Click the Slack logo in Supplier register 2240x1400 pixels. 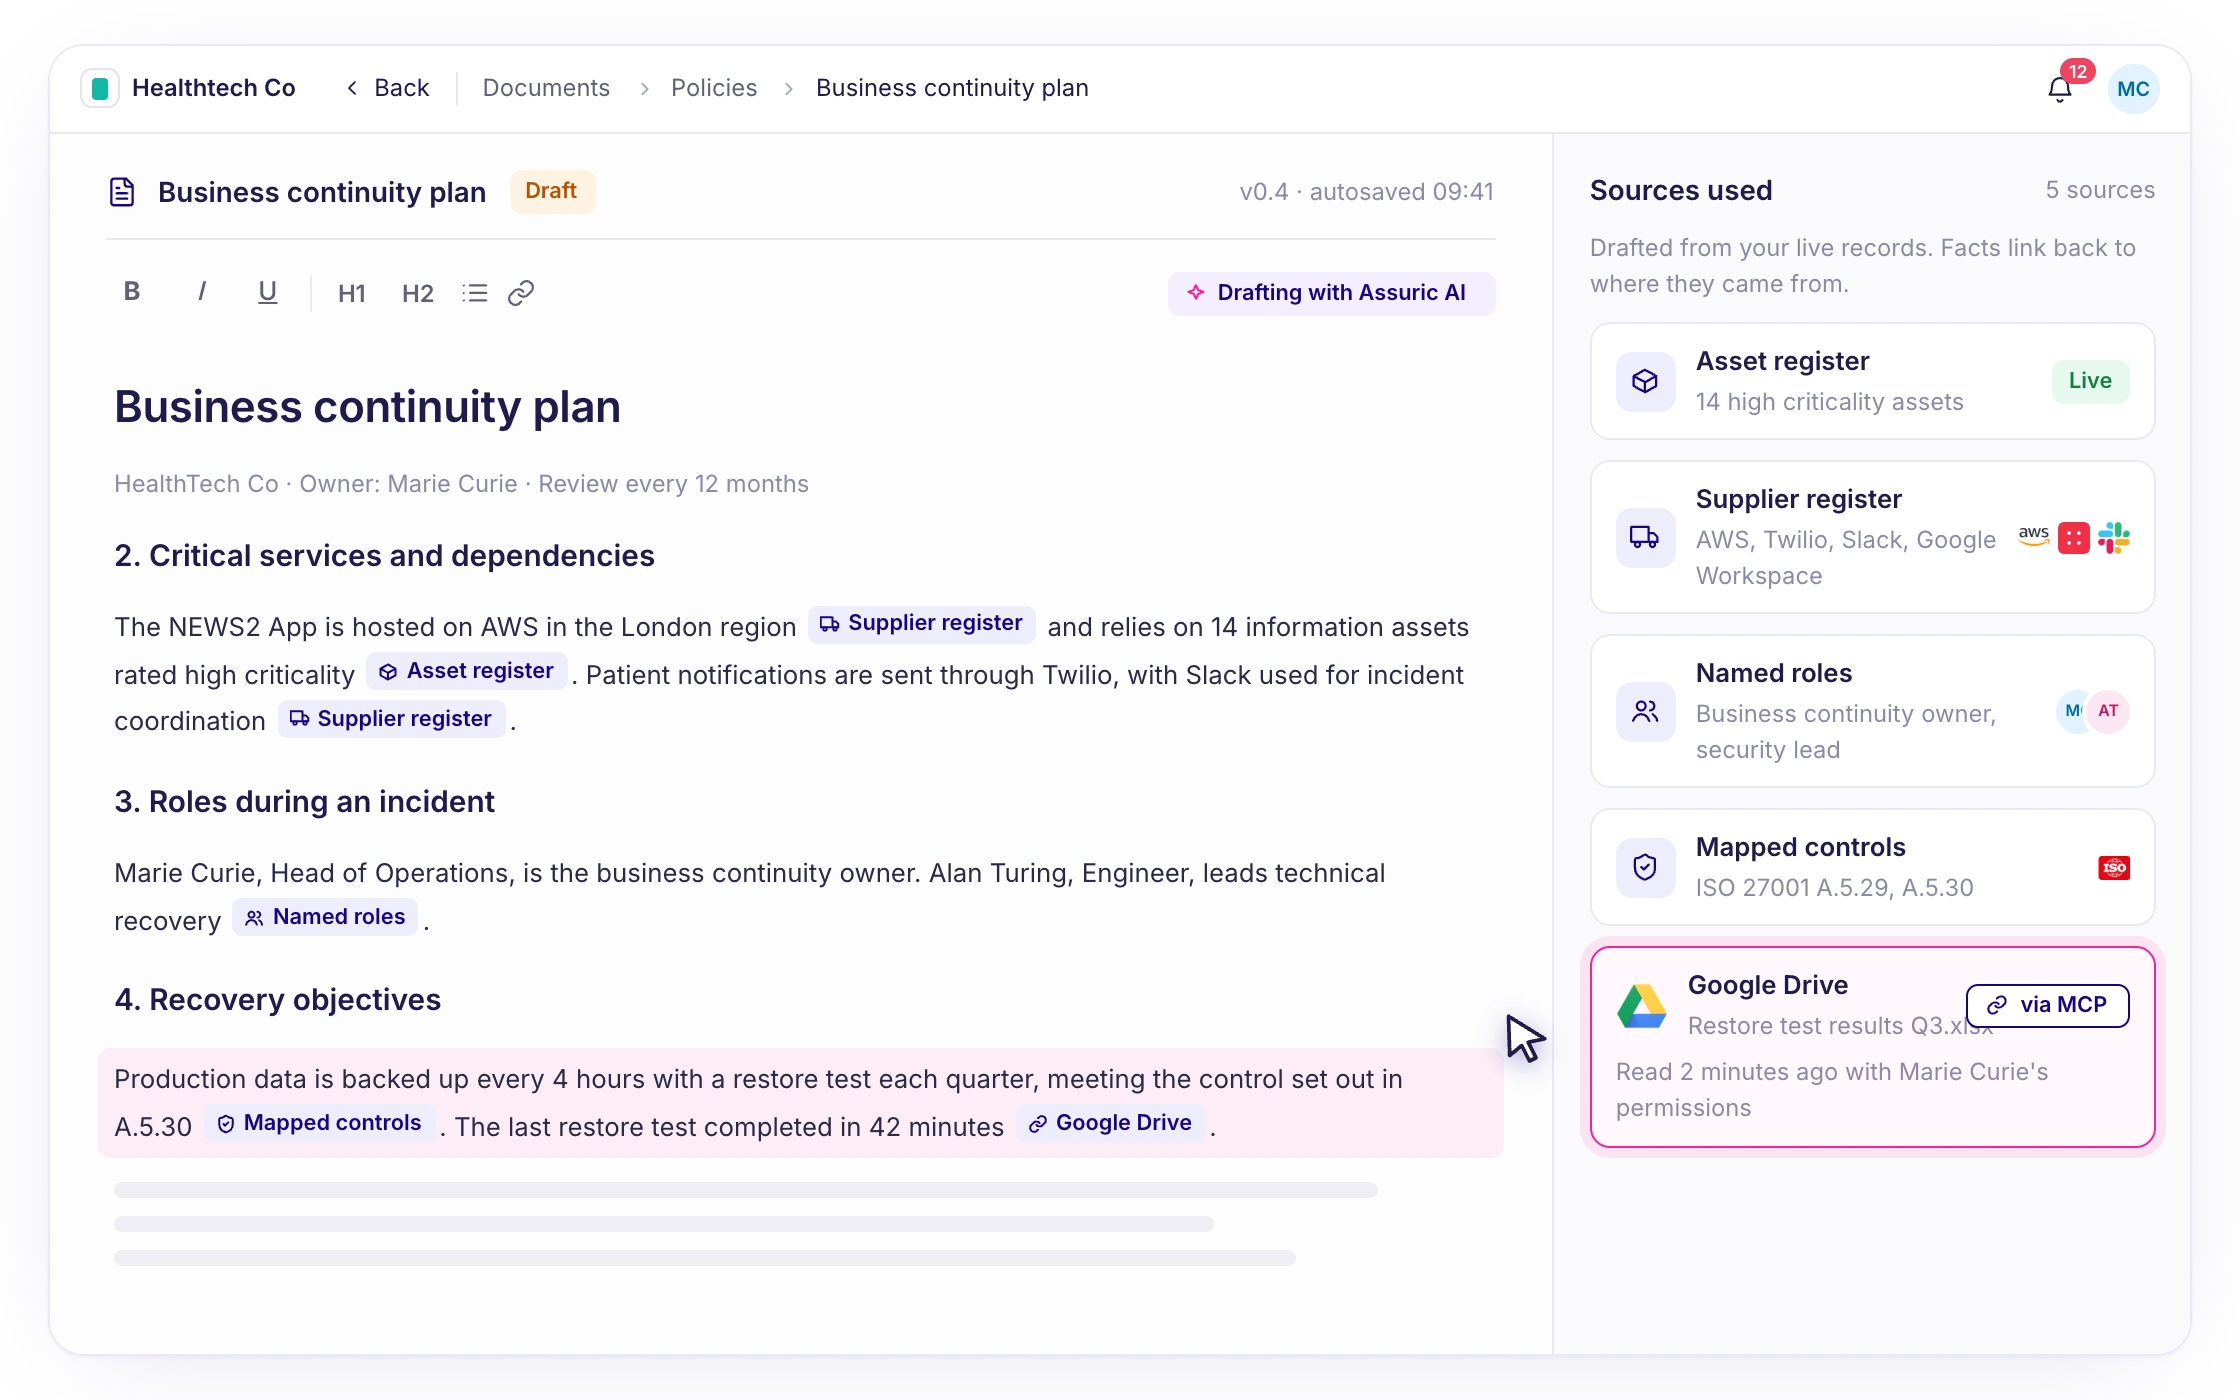click(2113, 538)
